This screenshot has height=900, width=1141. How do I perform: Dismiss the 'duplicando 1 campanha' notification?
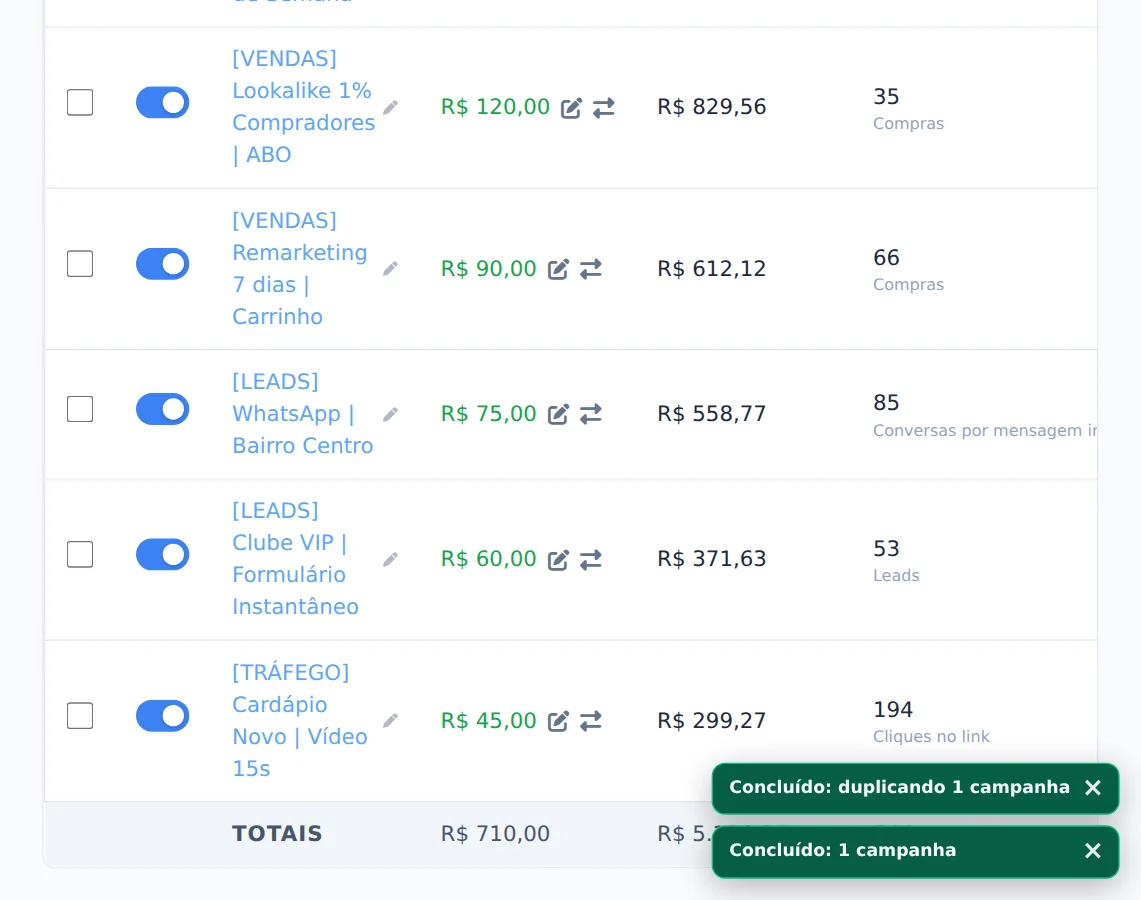(1092, 788)
